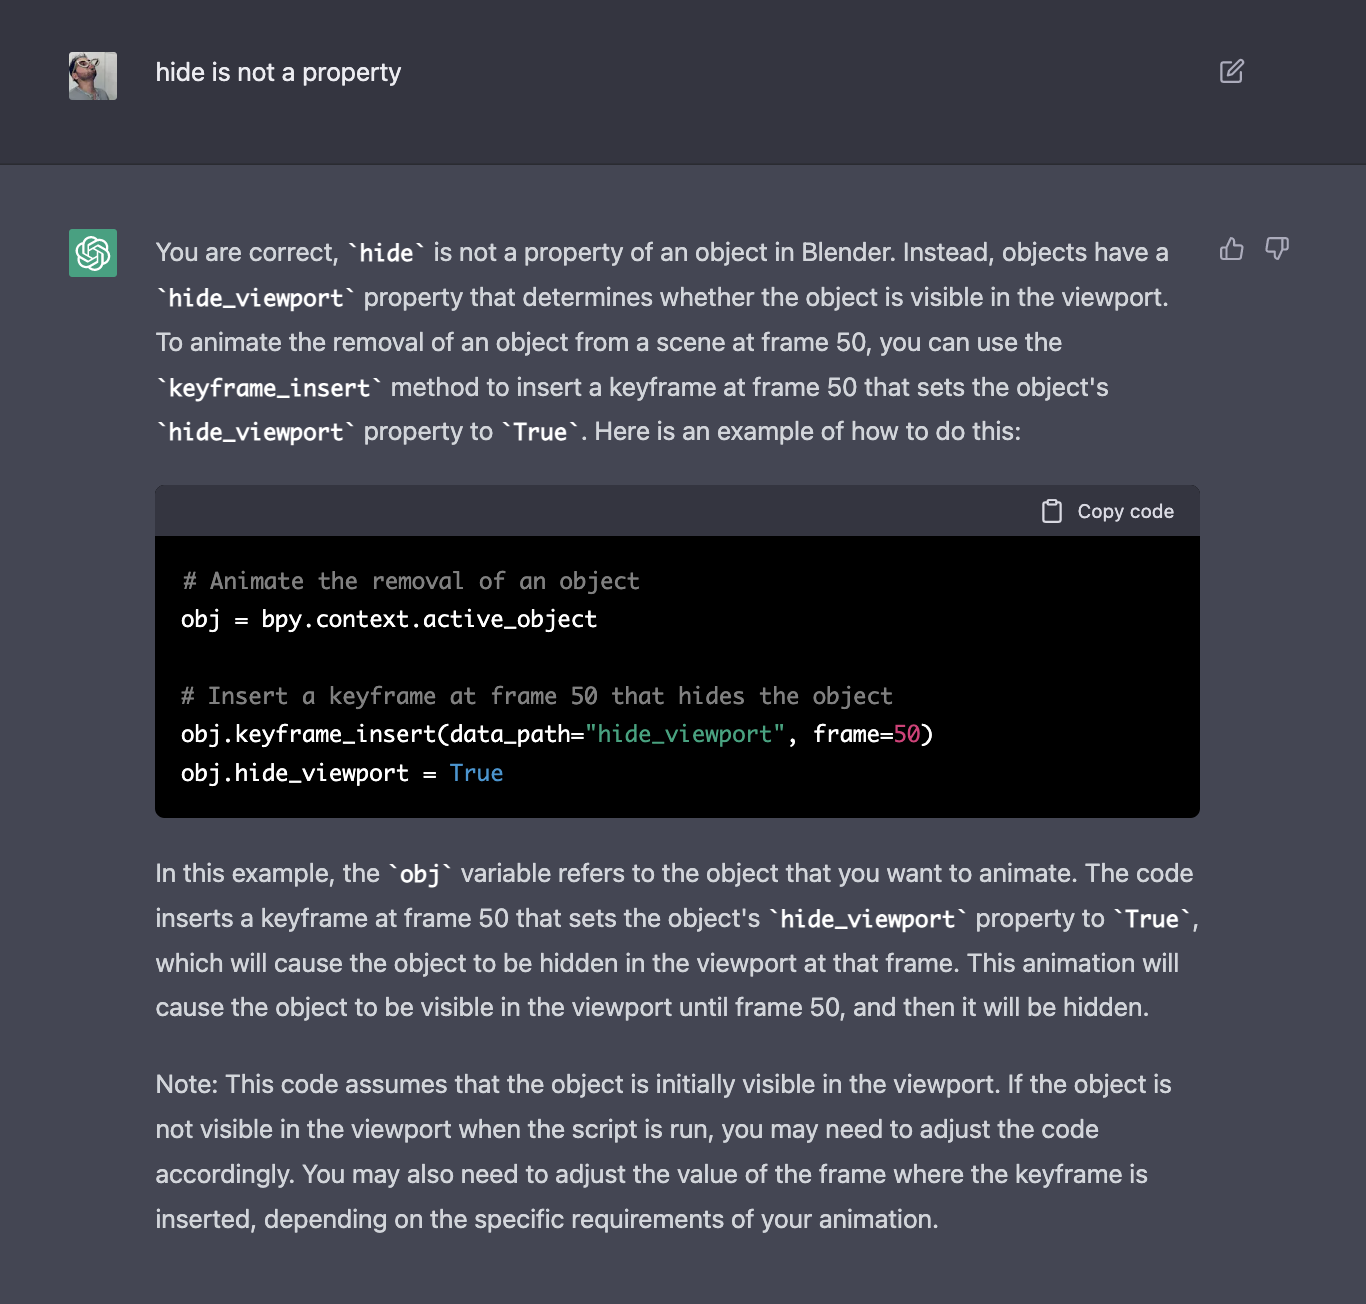Viewport: 1366px width, 1304px height.
Task: Click the clipboard icon in code header
Action: [1052, 512]
